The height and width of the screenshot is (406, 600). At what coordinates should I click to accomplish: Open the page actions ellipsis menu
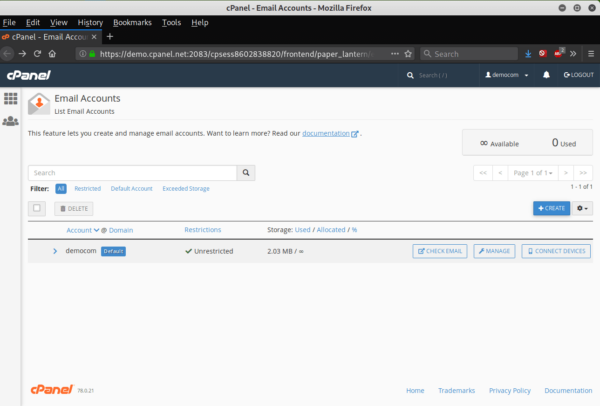(x=395, y=54)
